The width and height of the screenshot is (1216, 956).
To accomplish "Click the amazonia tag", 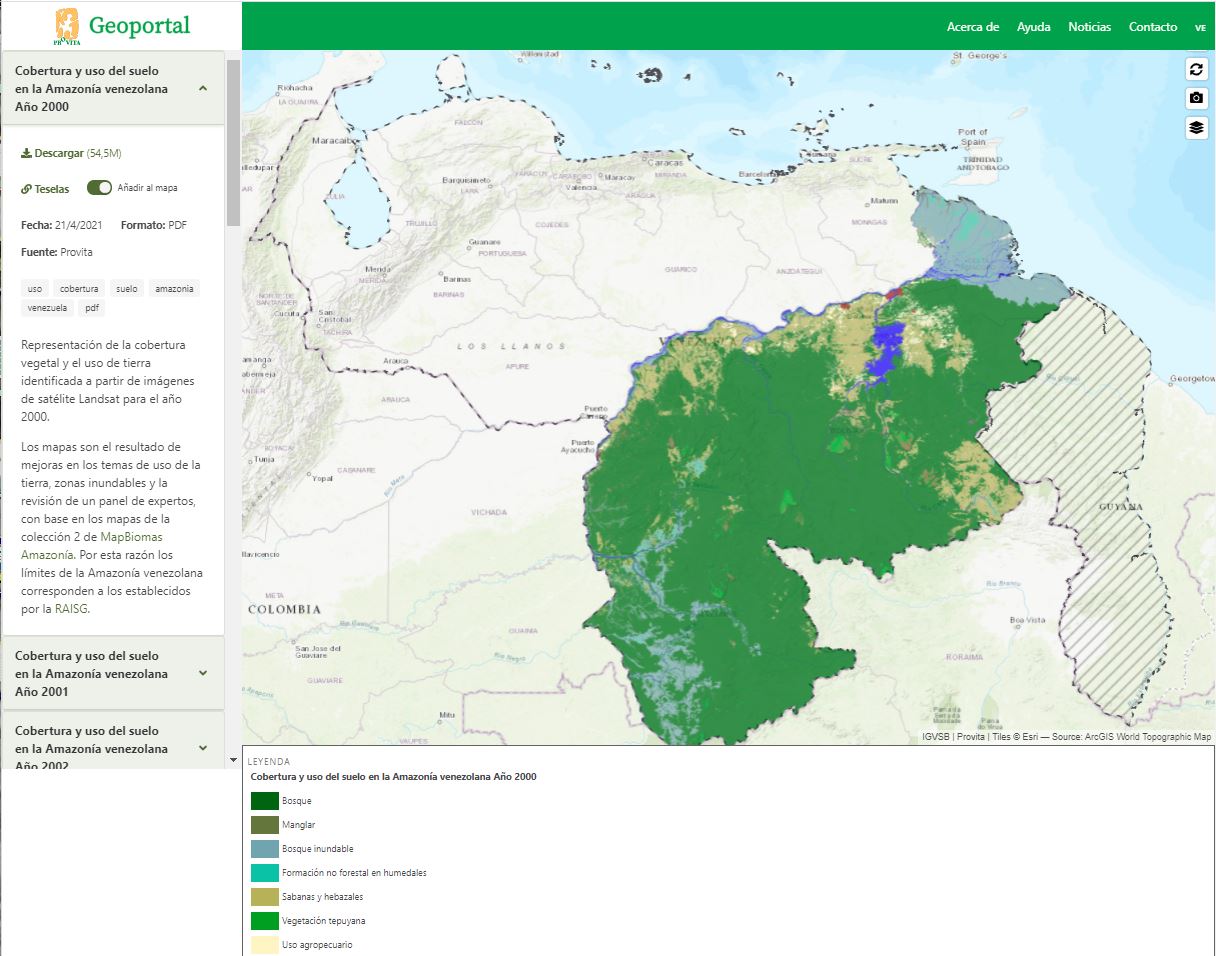I will [x=174, y=289].
